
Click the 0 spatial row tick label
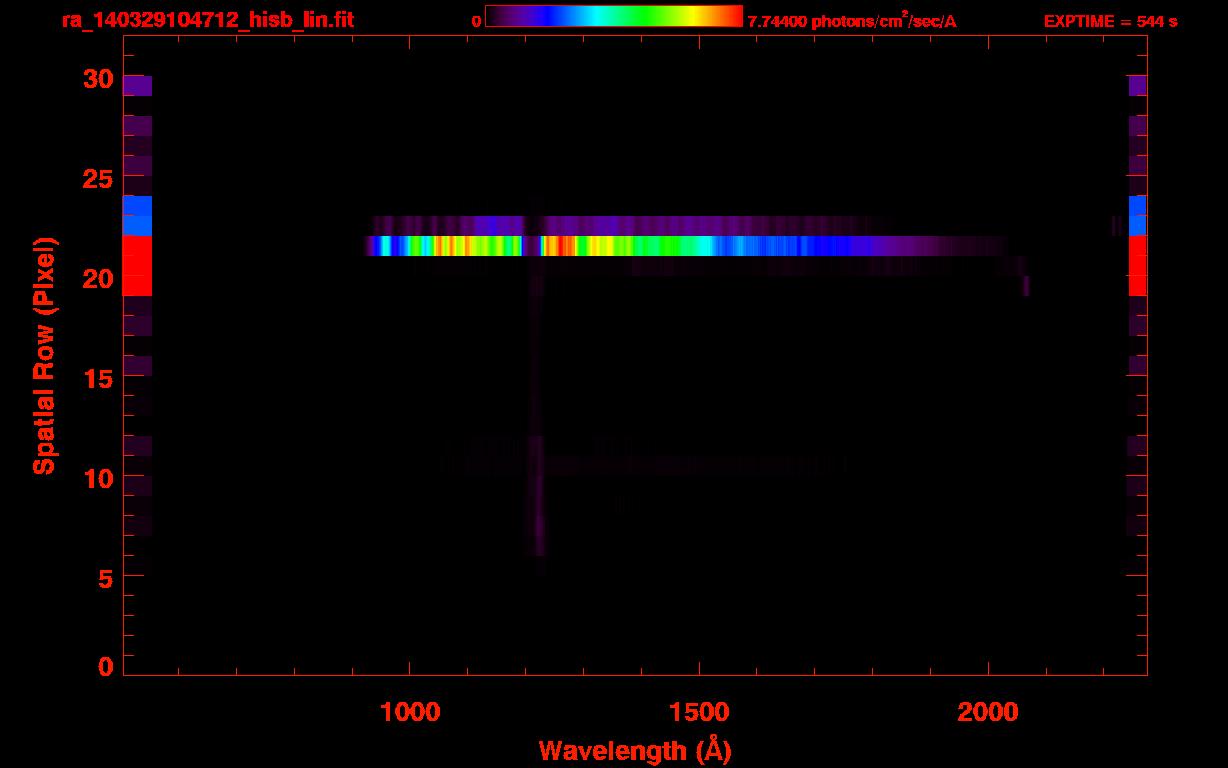[x=105, y=667]
